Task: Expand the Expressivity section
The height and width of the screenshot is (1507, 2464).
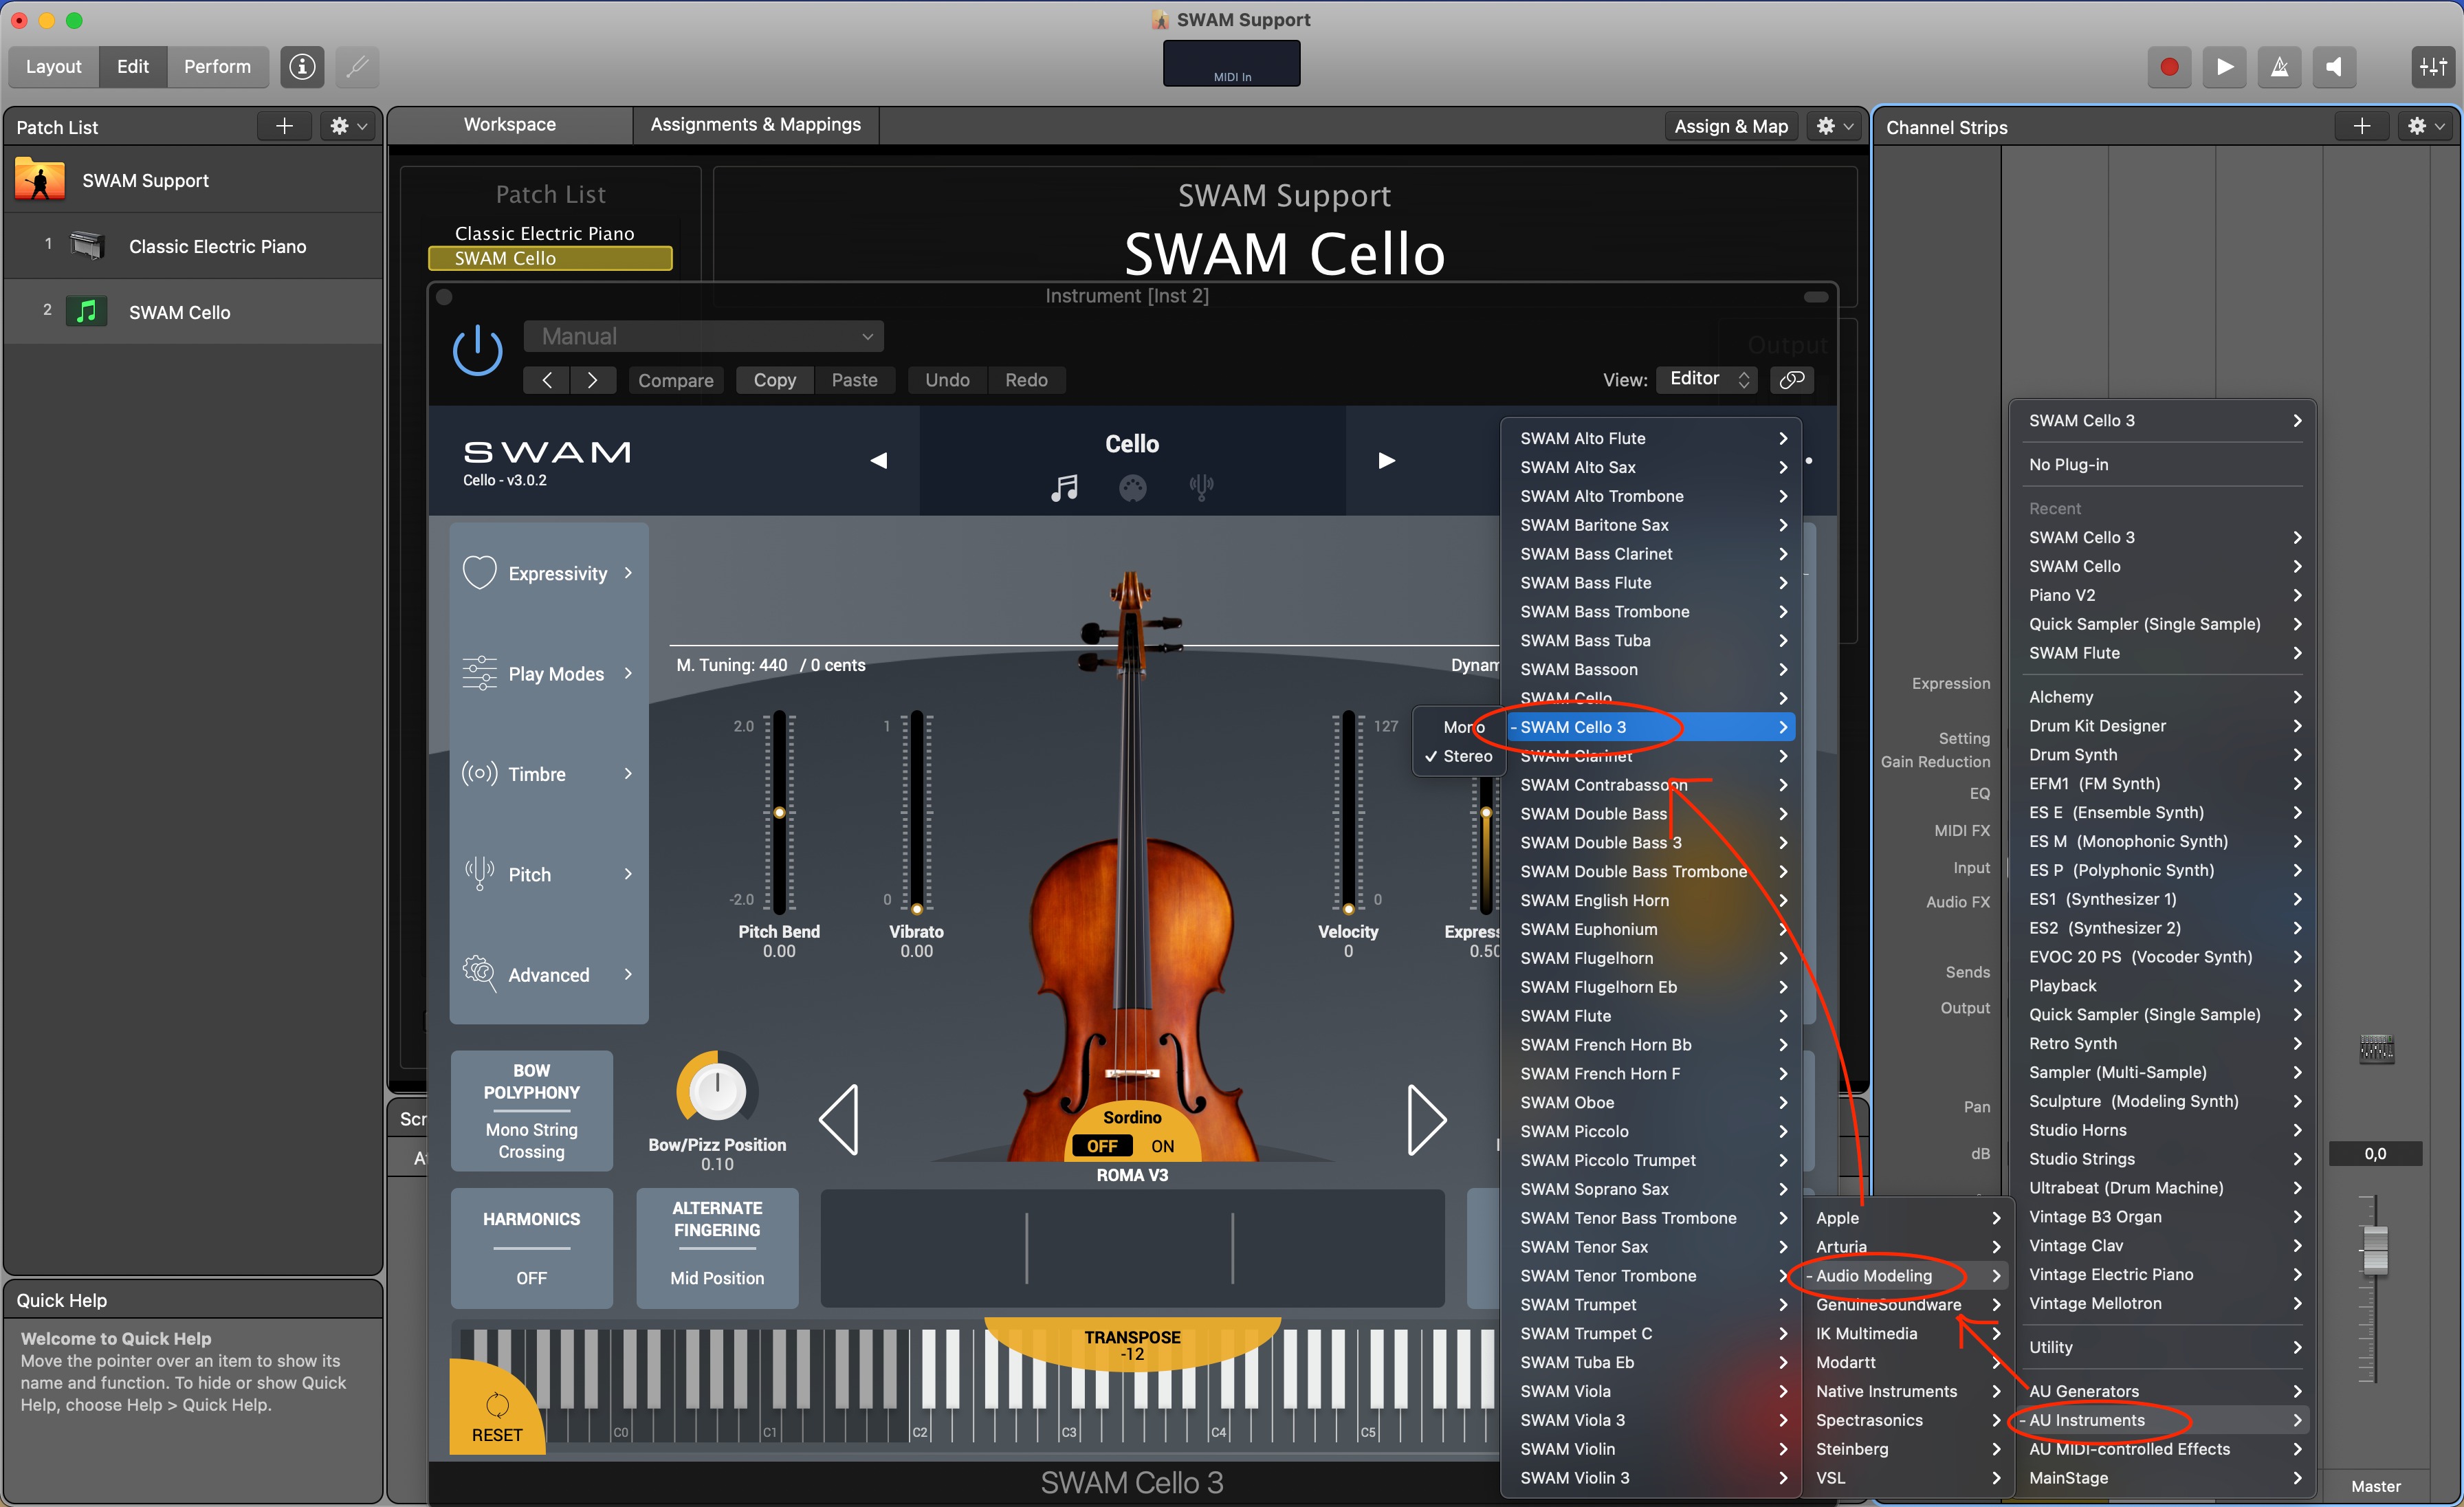Action: [548, 573]
